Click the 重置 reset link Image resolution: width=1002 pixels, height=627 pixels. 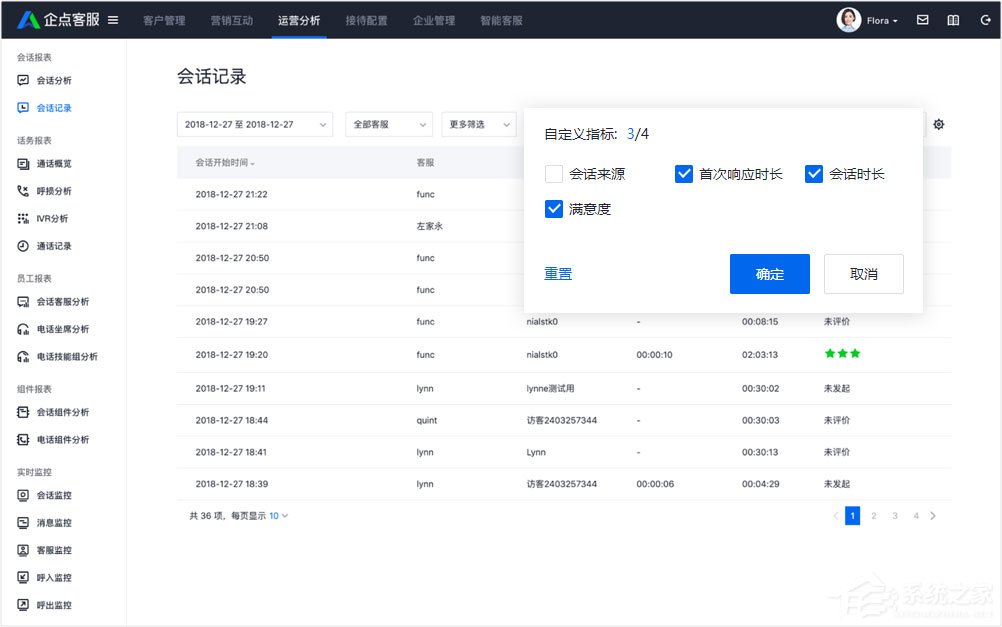(x=558, y=273)
